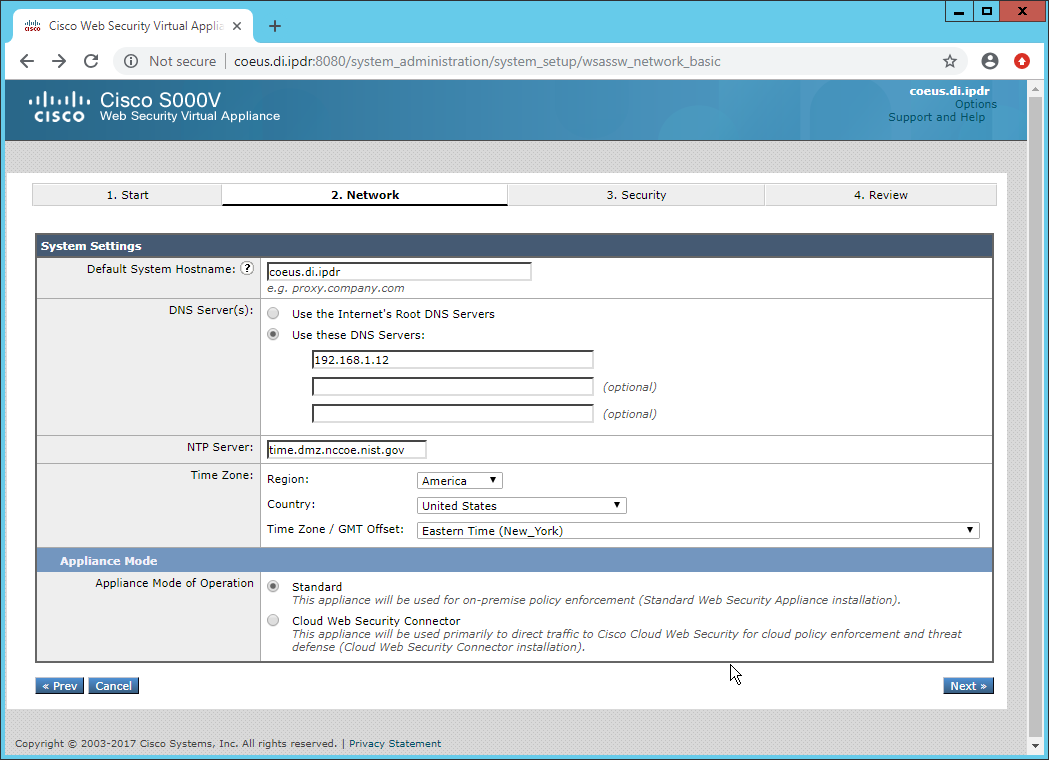Click the System Settings section header
The image size is (1049, 760).
click(x=514, y=246)
